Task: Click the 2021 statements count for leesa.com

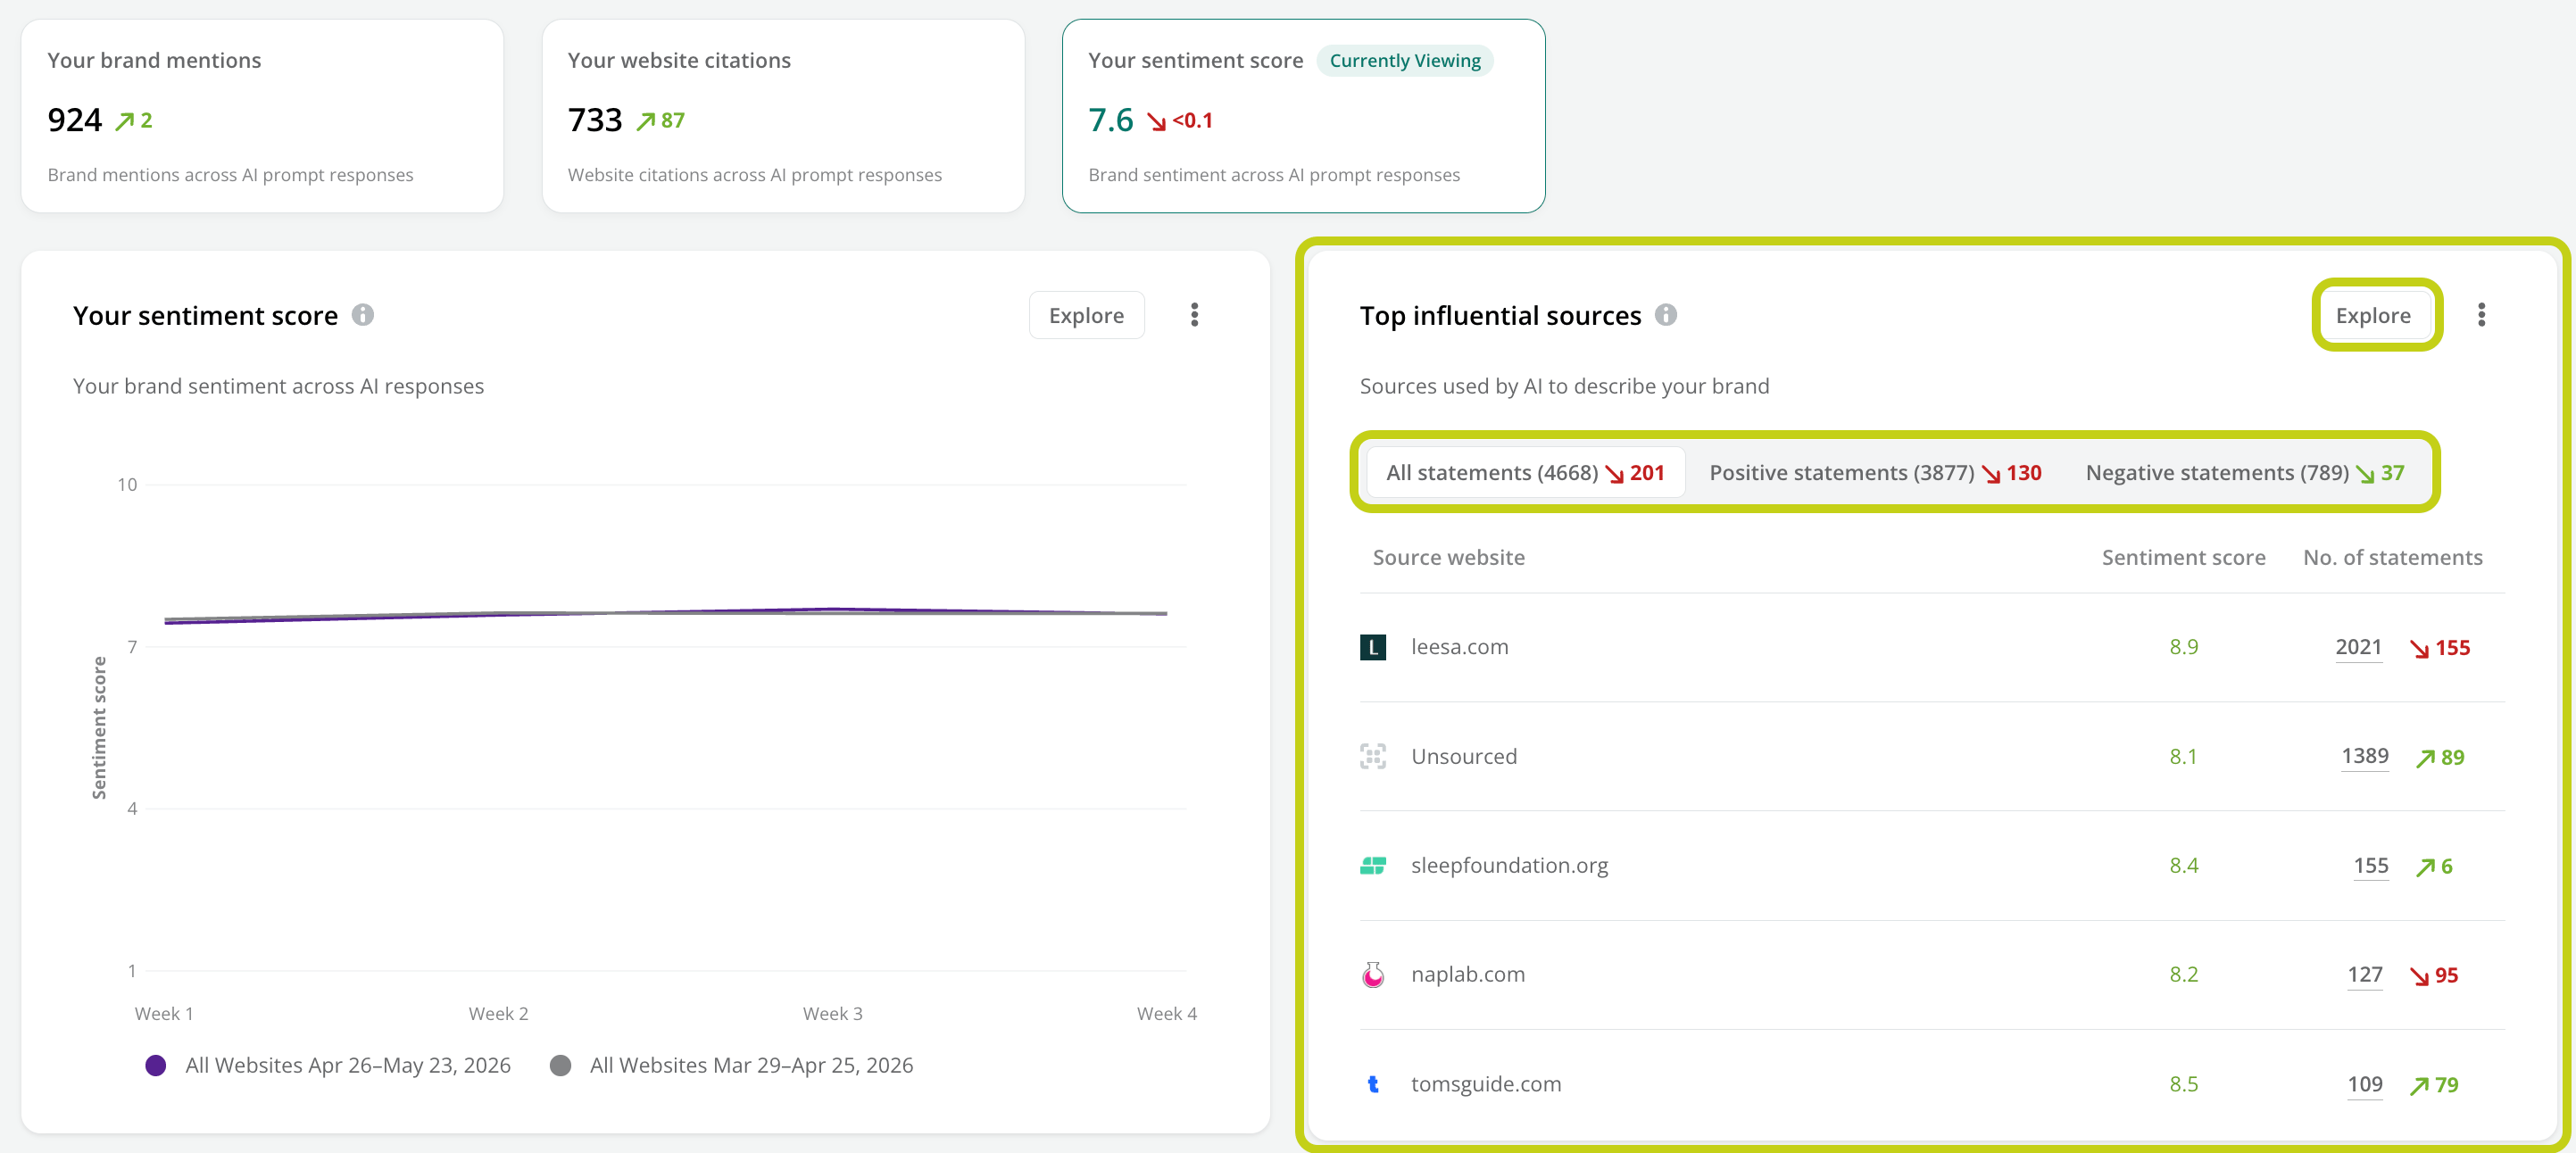Action: pyautogui.click(x=2358, y=647)
